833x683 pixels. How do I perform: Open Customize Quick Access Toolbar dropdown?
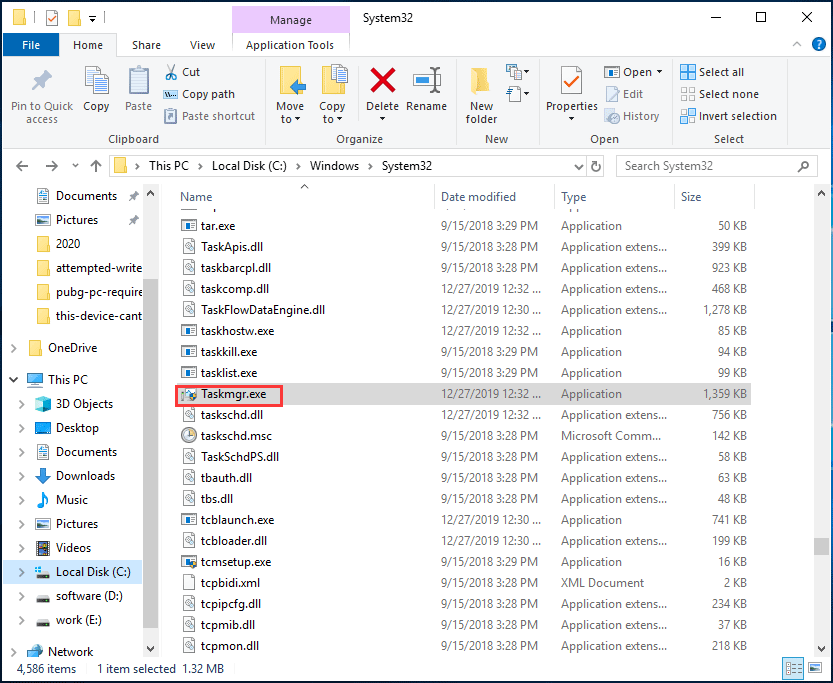[x=92, y=19]
